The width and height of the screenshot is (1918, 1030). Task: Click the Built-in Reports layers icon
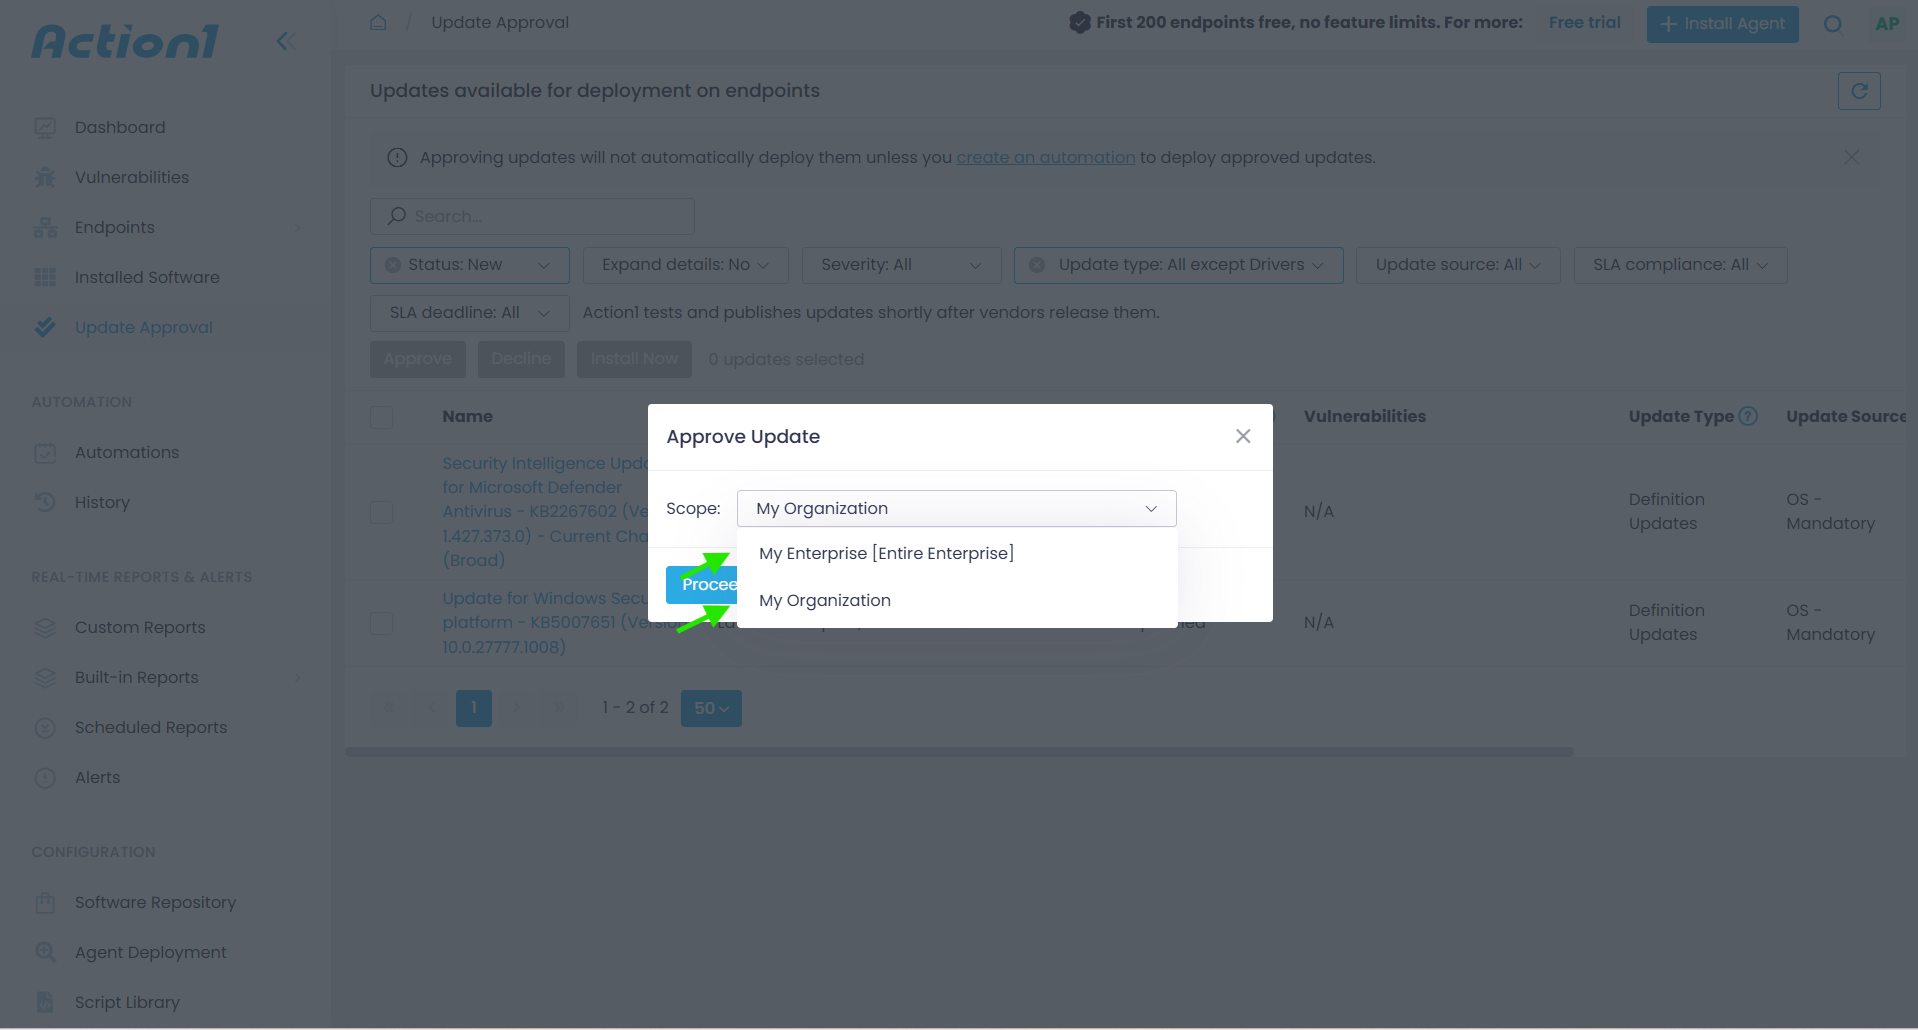(45, 677)
